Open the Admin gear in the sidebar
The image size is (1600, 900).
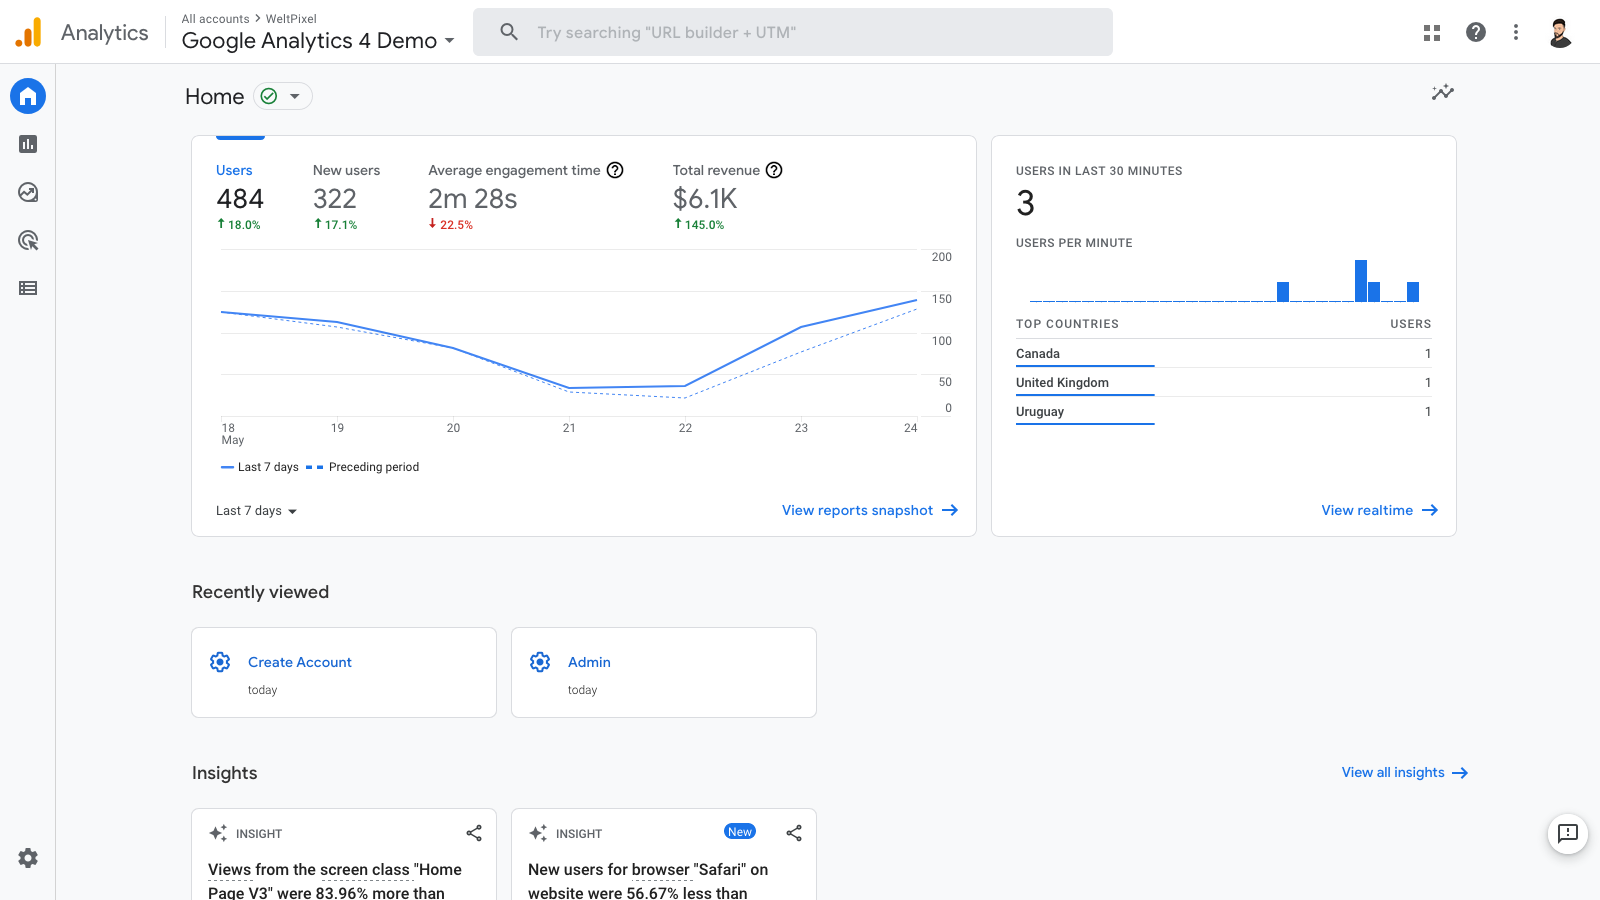tap(28, 858)
